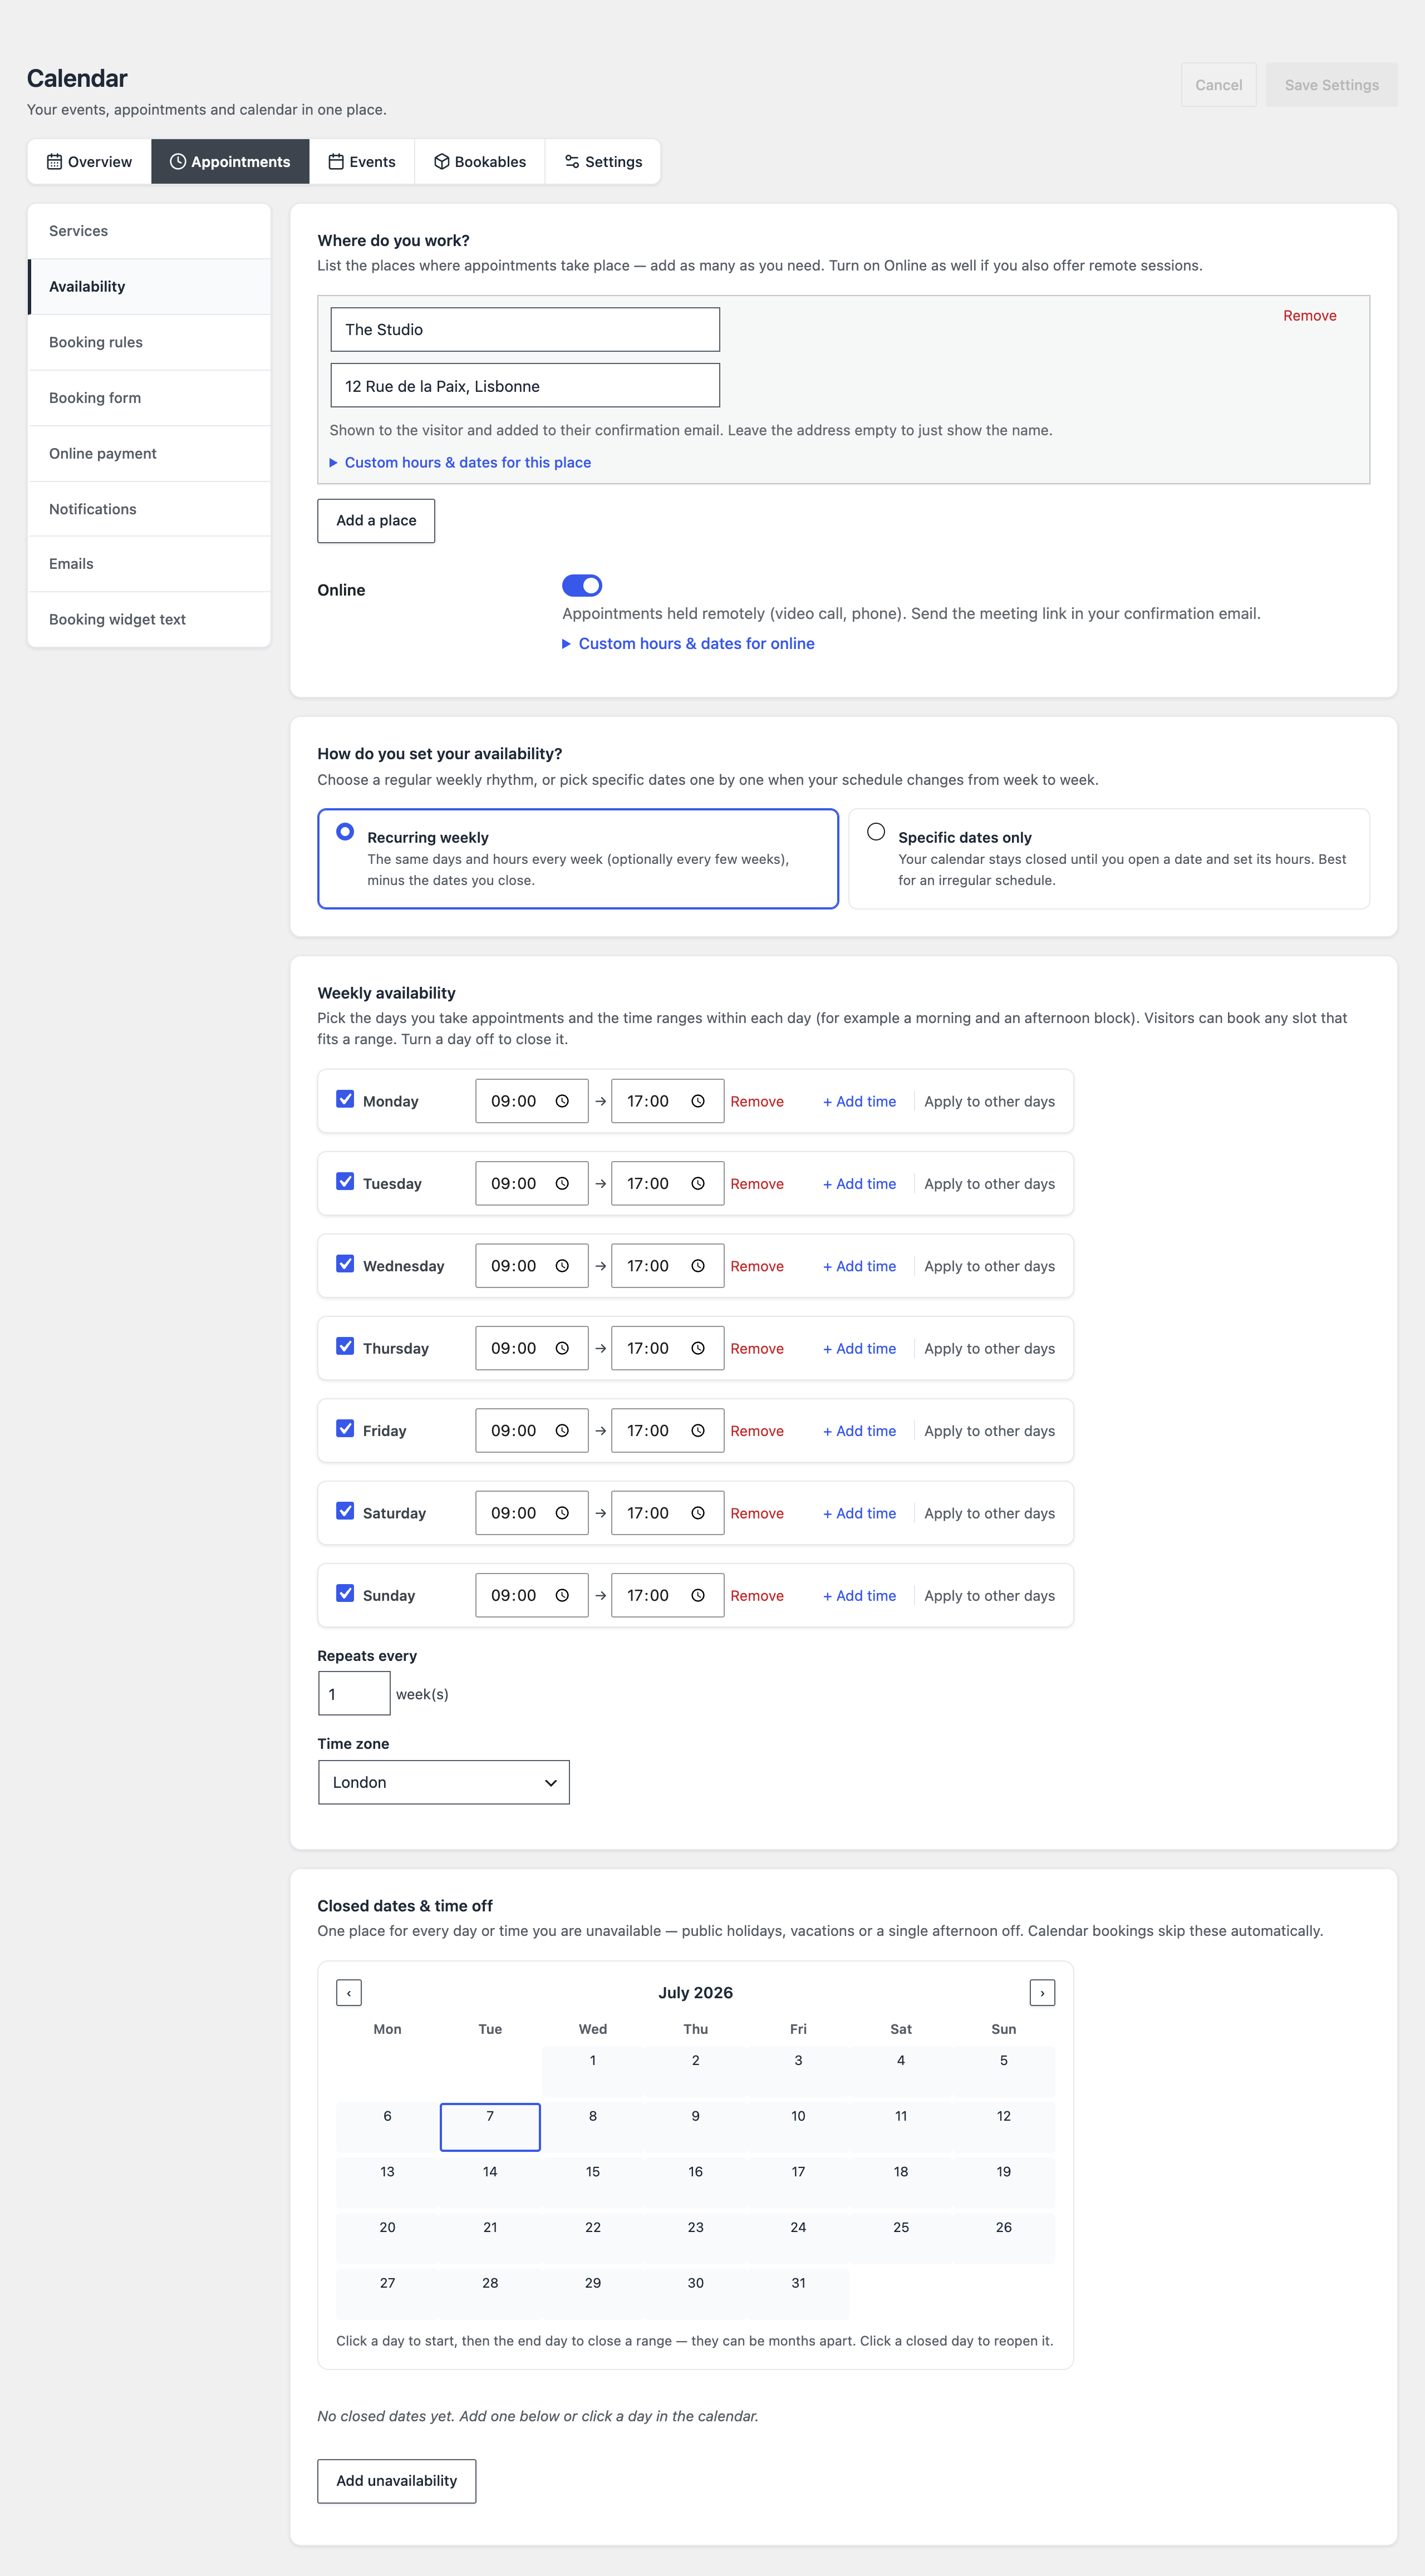This screenshot has width=1425, height=2576.
Task: Click the clock icon in Friday end time
Action: (x=698, y=1431)
